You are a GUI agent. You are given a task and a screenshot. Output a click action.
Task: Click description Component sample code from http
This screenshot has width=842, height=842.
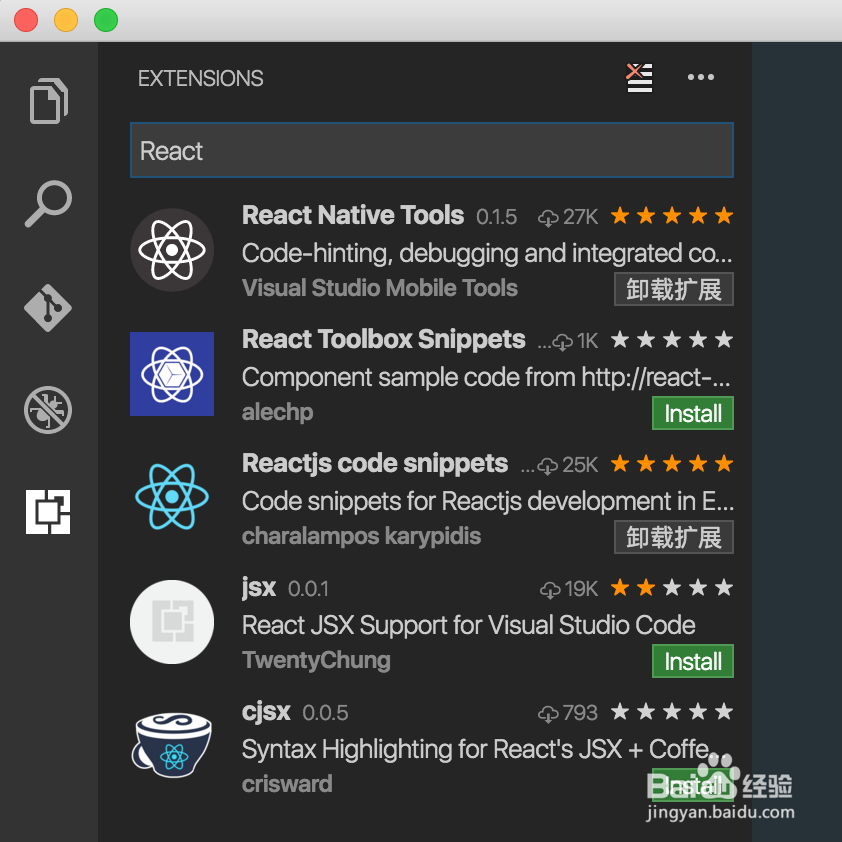coord(486,377)
